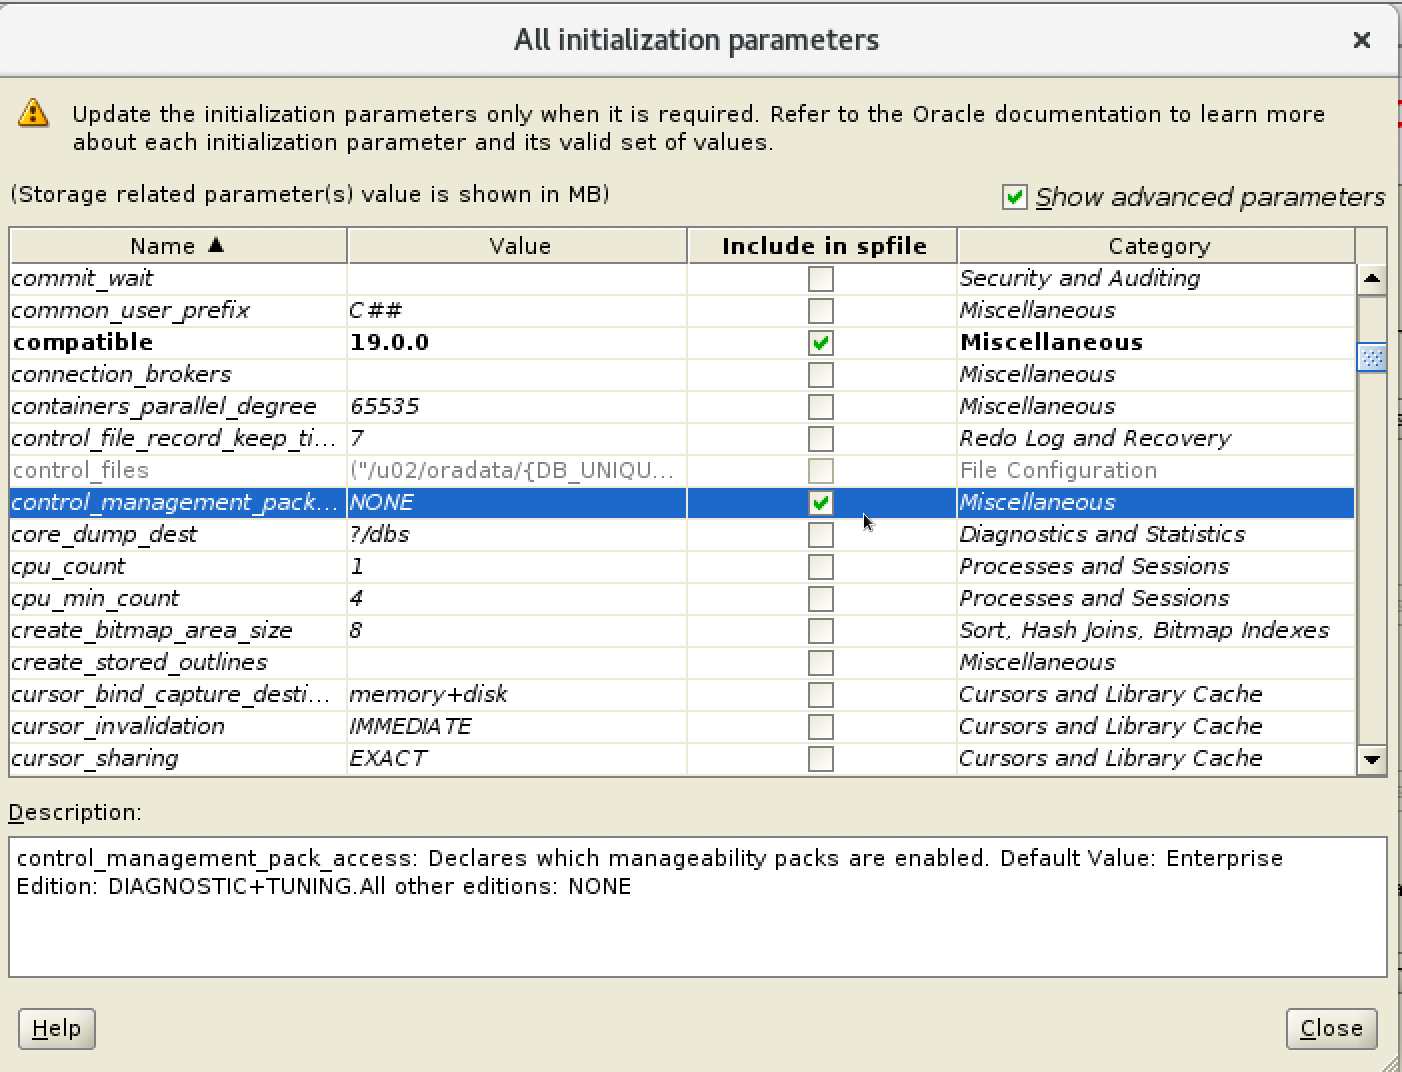Check Include in spfile for cursor_sharing

coord(821,759)
